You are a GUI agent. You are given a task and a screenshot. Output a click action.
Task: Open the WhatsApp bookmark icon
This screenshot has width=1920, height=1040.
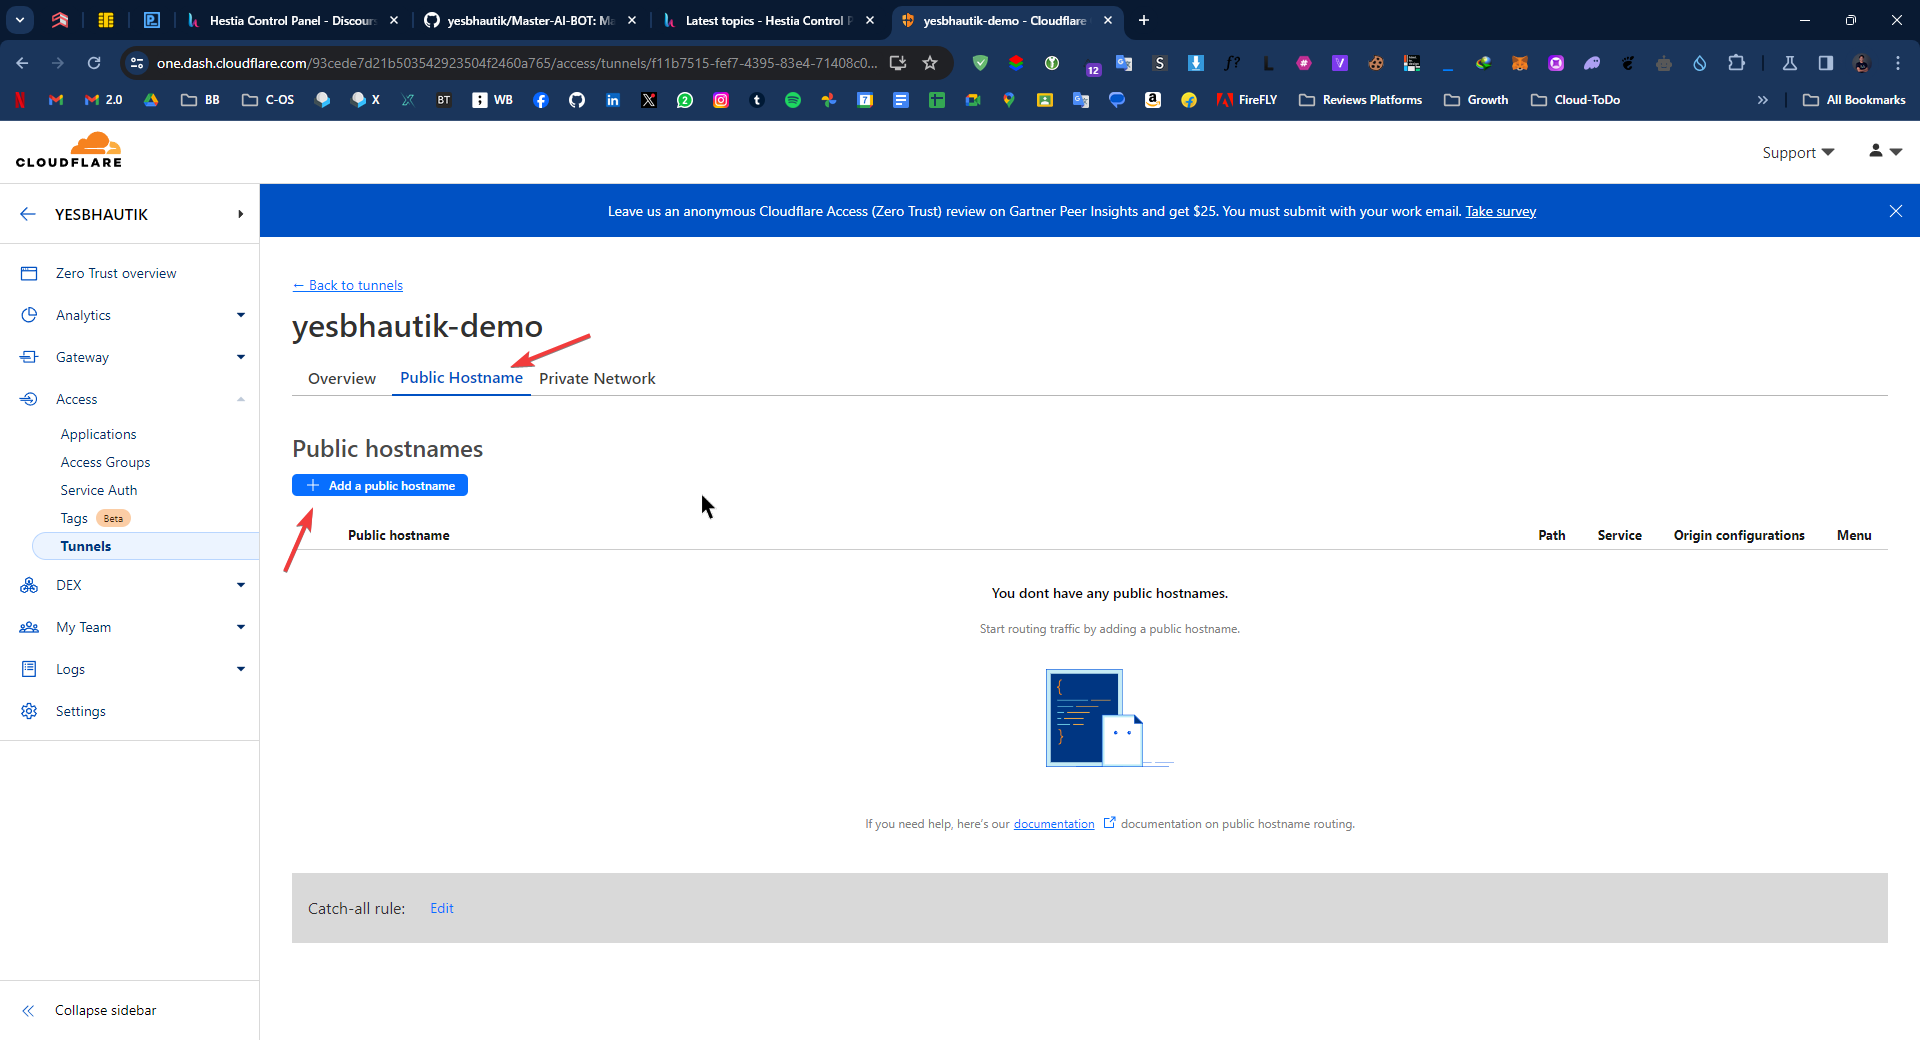[x=685, y=100]
